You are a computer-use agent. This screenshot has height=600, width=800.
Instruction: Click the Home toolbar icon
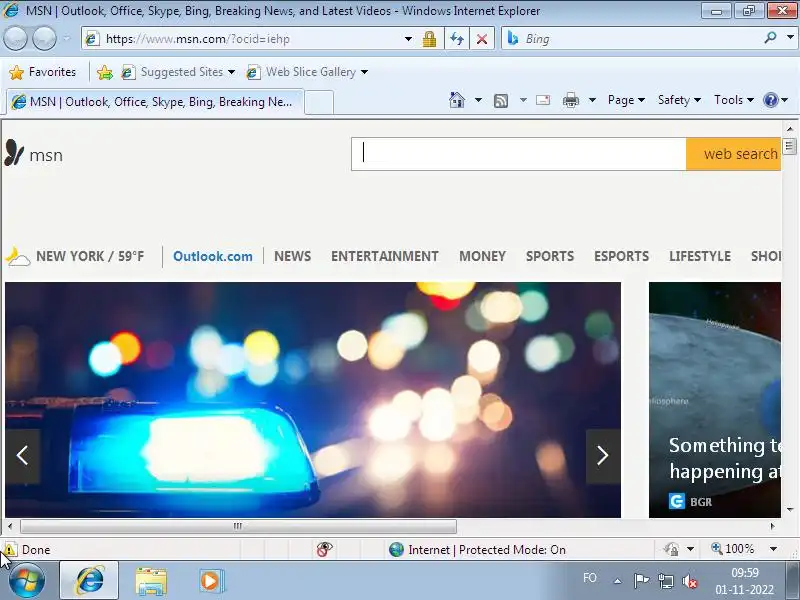[457, 100]
